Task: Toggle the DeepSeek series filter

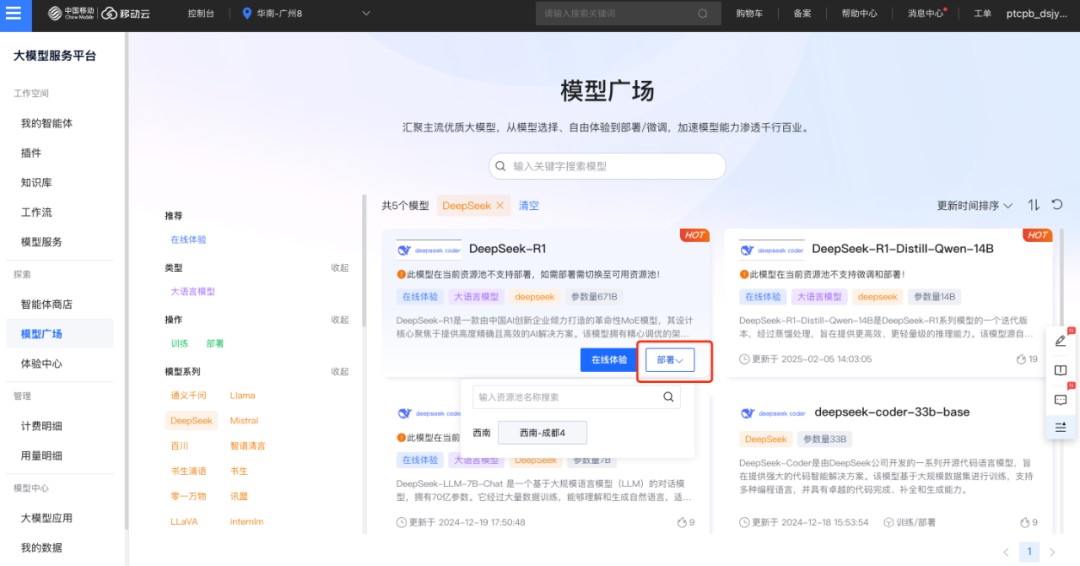Action: pyautogui.click(x=191, y=421)
